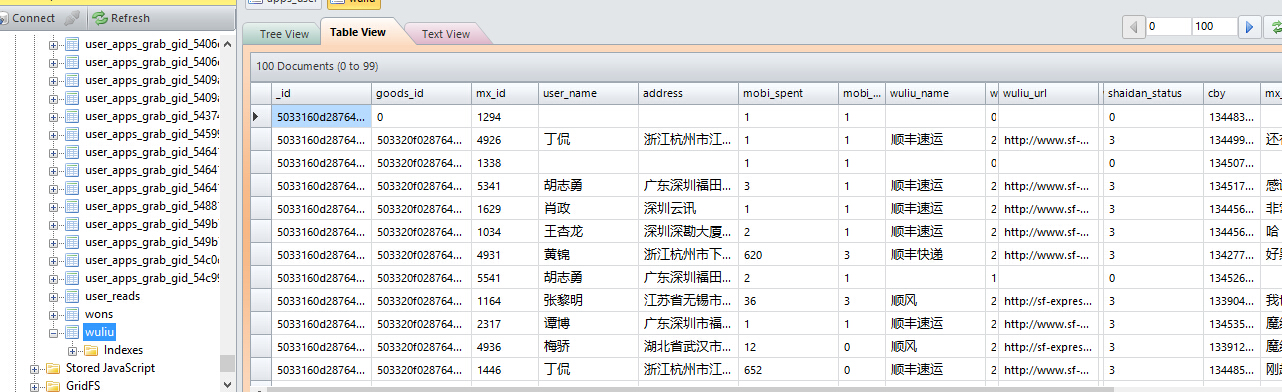Screen dimensions: 1282x392
Task: Click the user_name cell 张黎明
Action: click(x=588, y=301)
